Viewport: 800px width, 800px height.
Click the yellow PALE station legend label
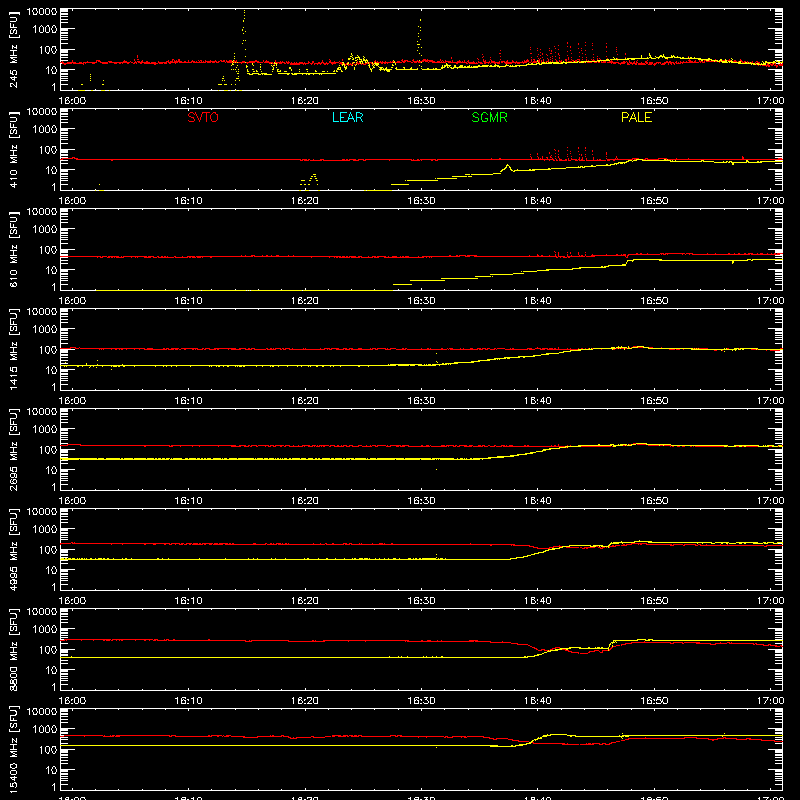pyautogui.click(x=636, y=117)
